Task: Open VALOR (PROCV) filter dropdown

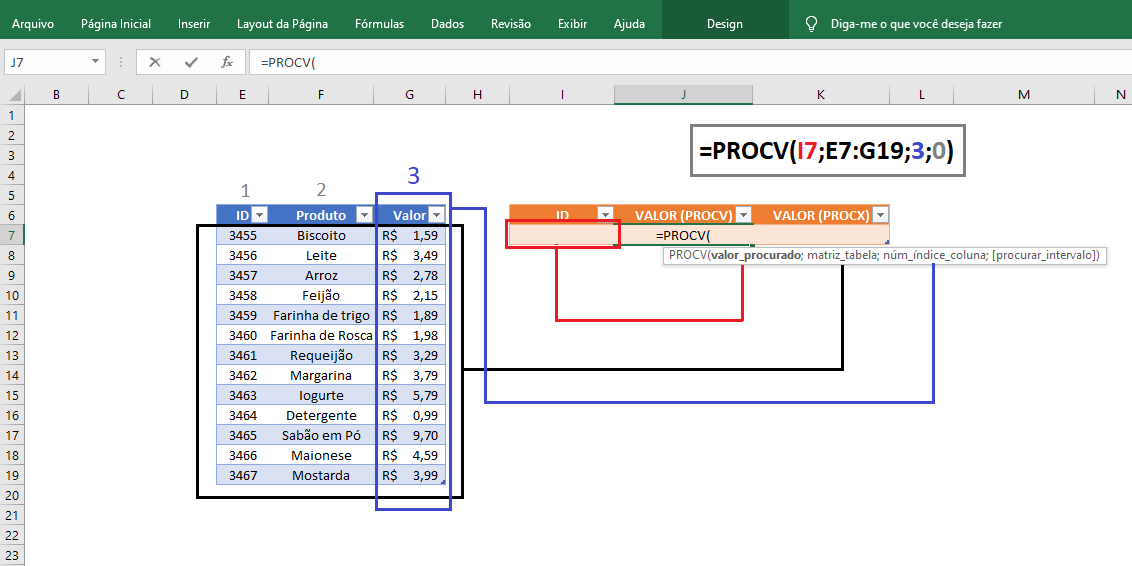Action: coord(744,214)
